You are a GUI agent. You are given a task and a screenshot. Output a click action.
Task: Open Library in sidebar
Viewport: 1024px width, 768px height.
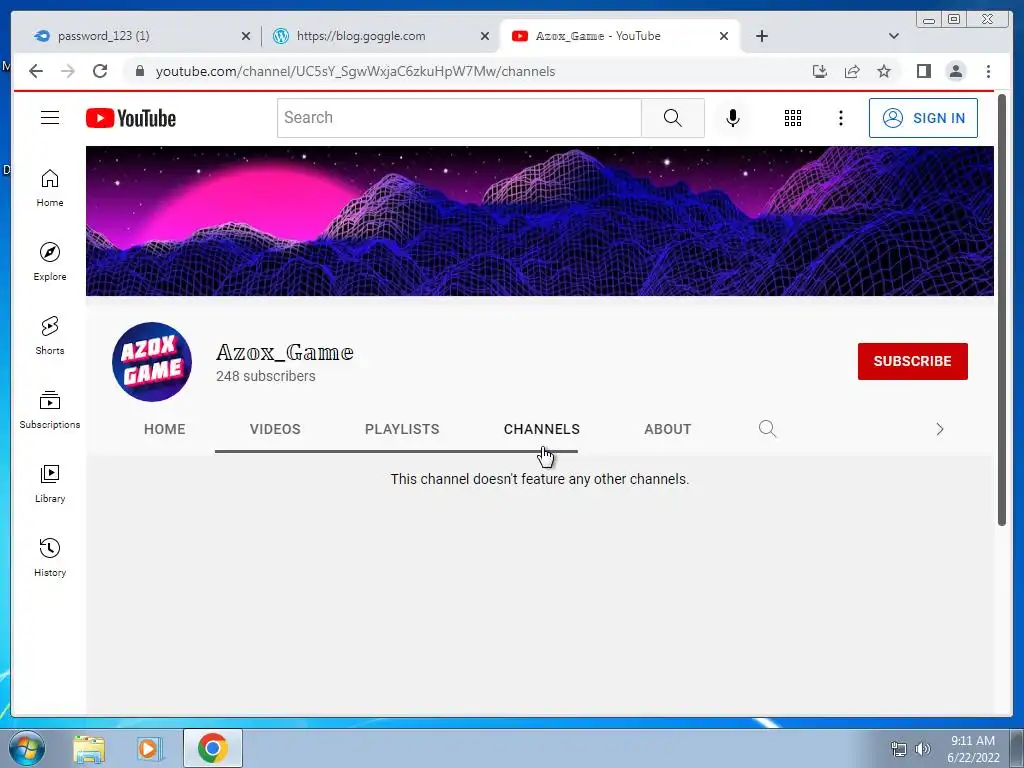[50, 483]
